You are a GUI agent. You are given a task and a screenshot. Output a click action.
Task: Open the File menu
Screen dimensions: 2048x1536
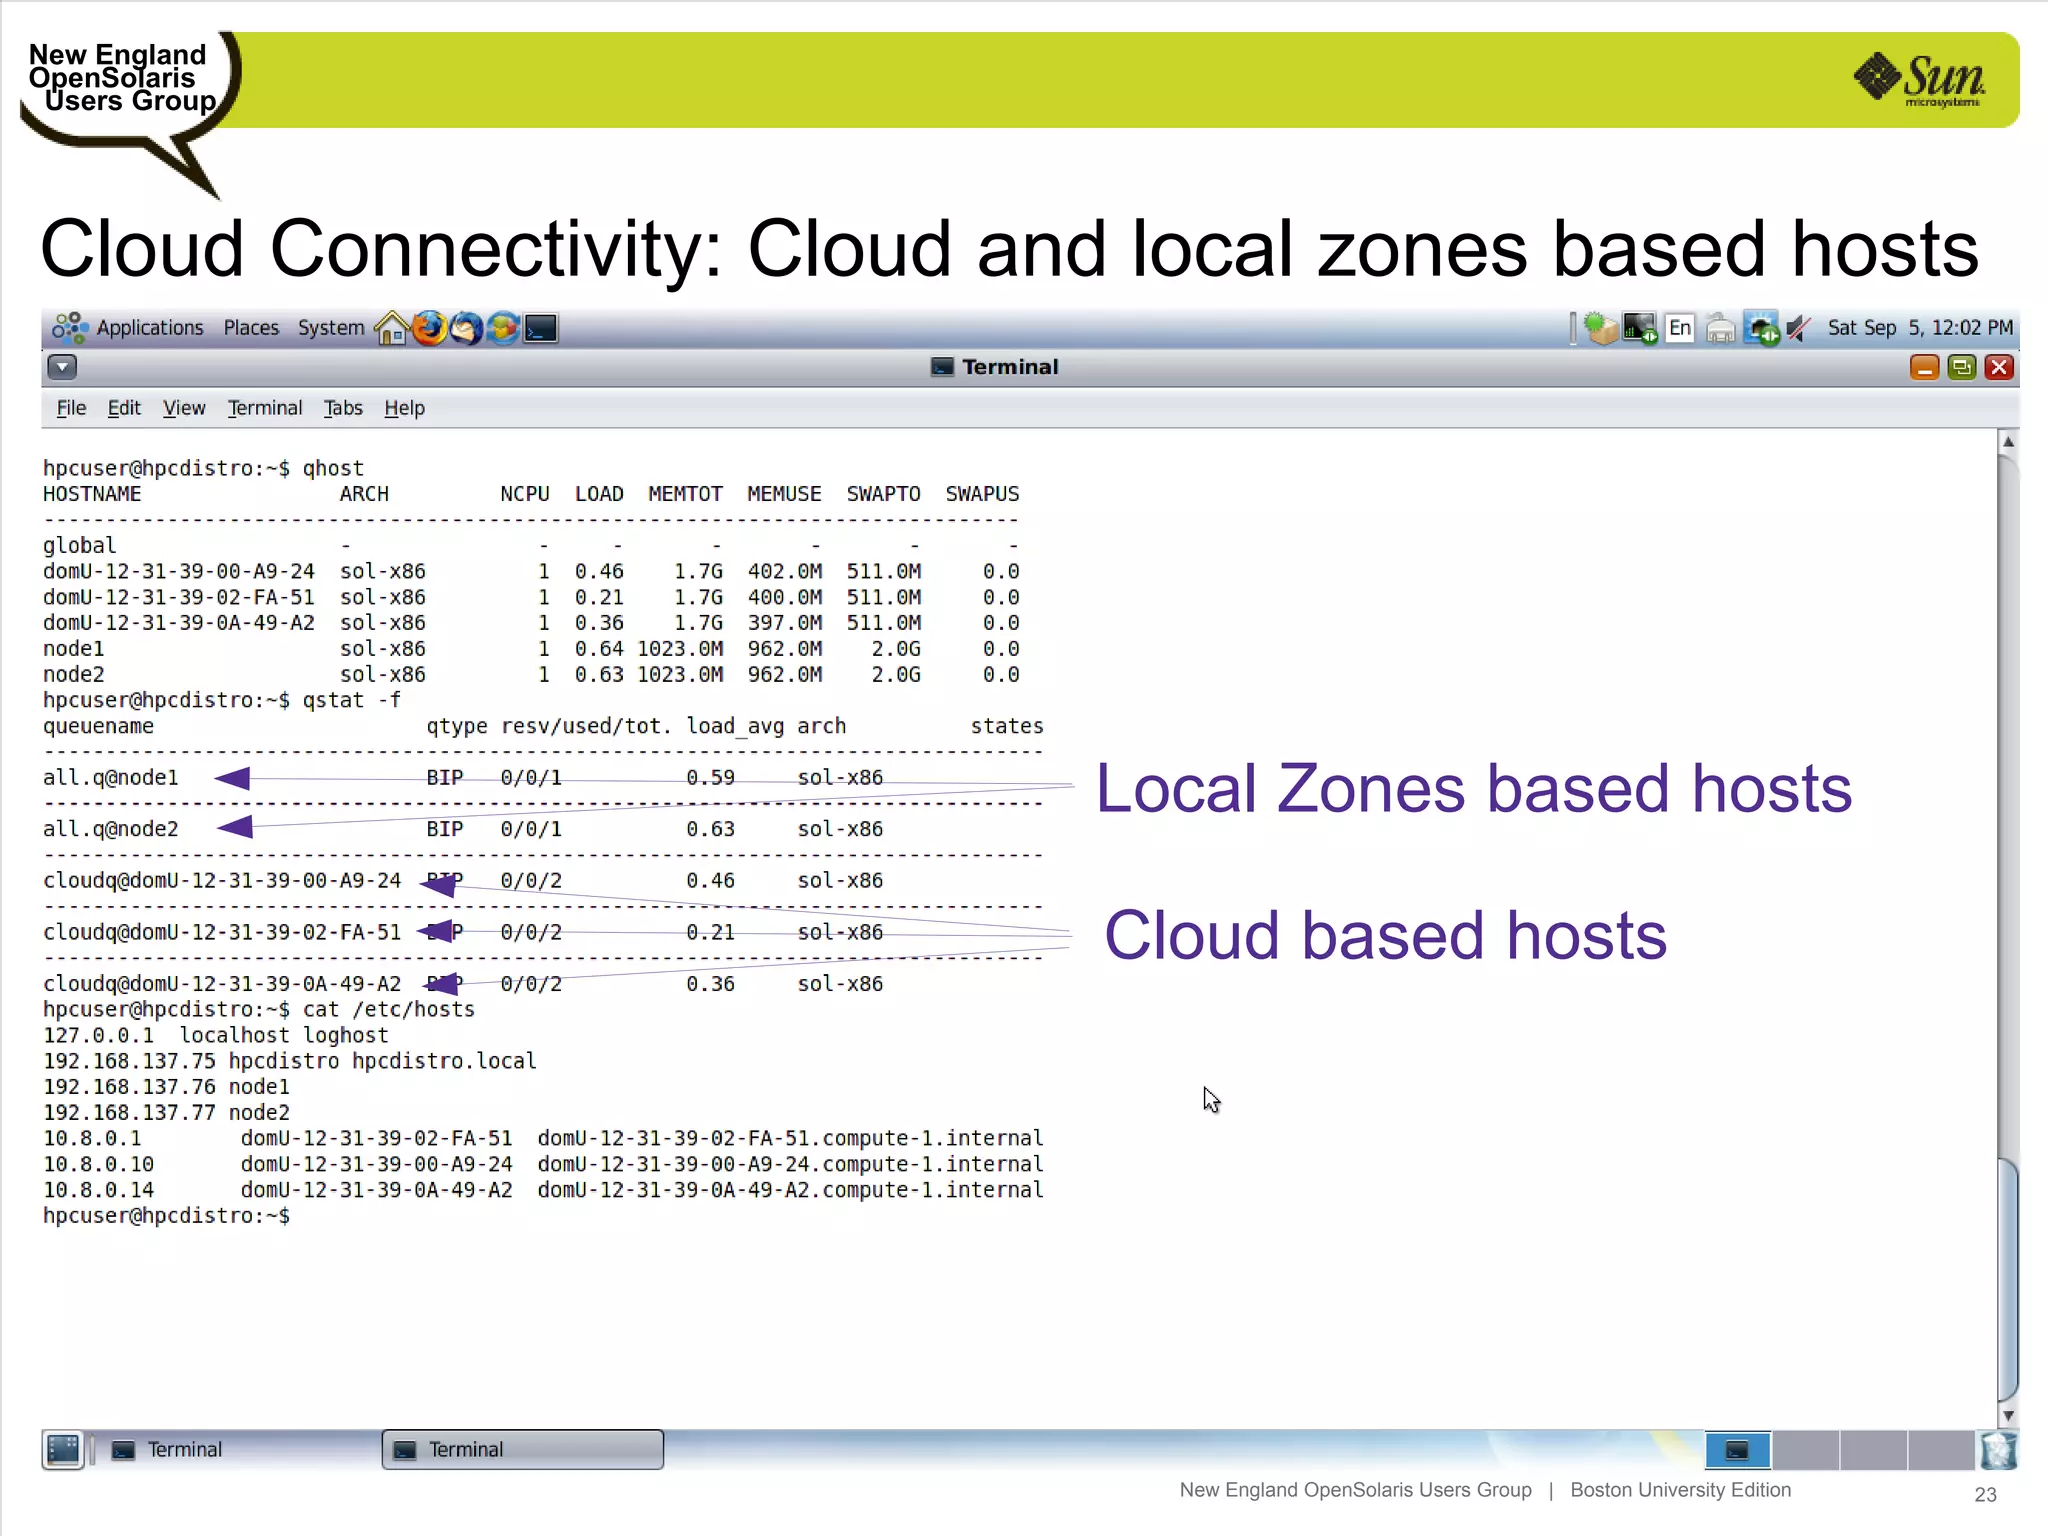pyautogui.click(x=71, y=408)
